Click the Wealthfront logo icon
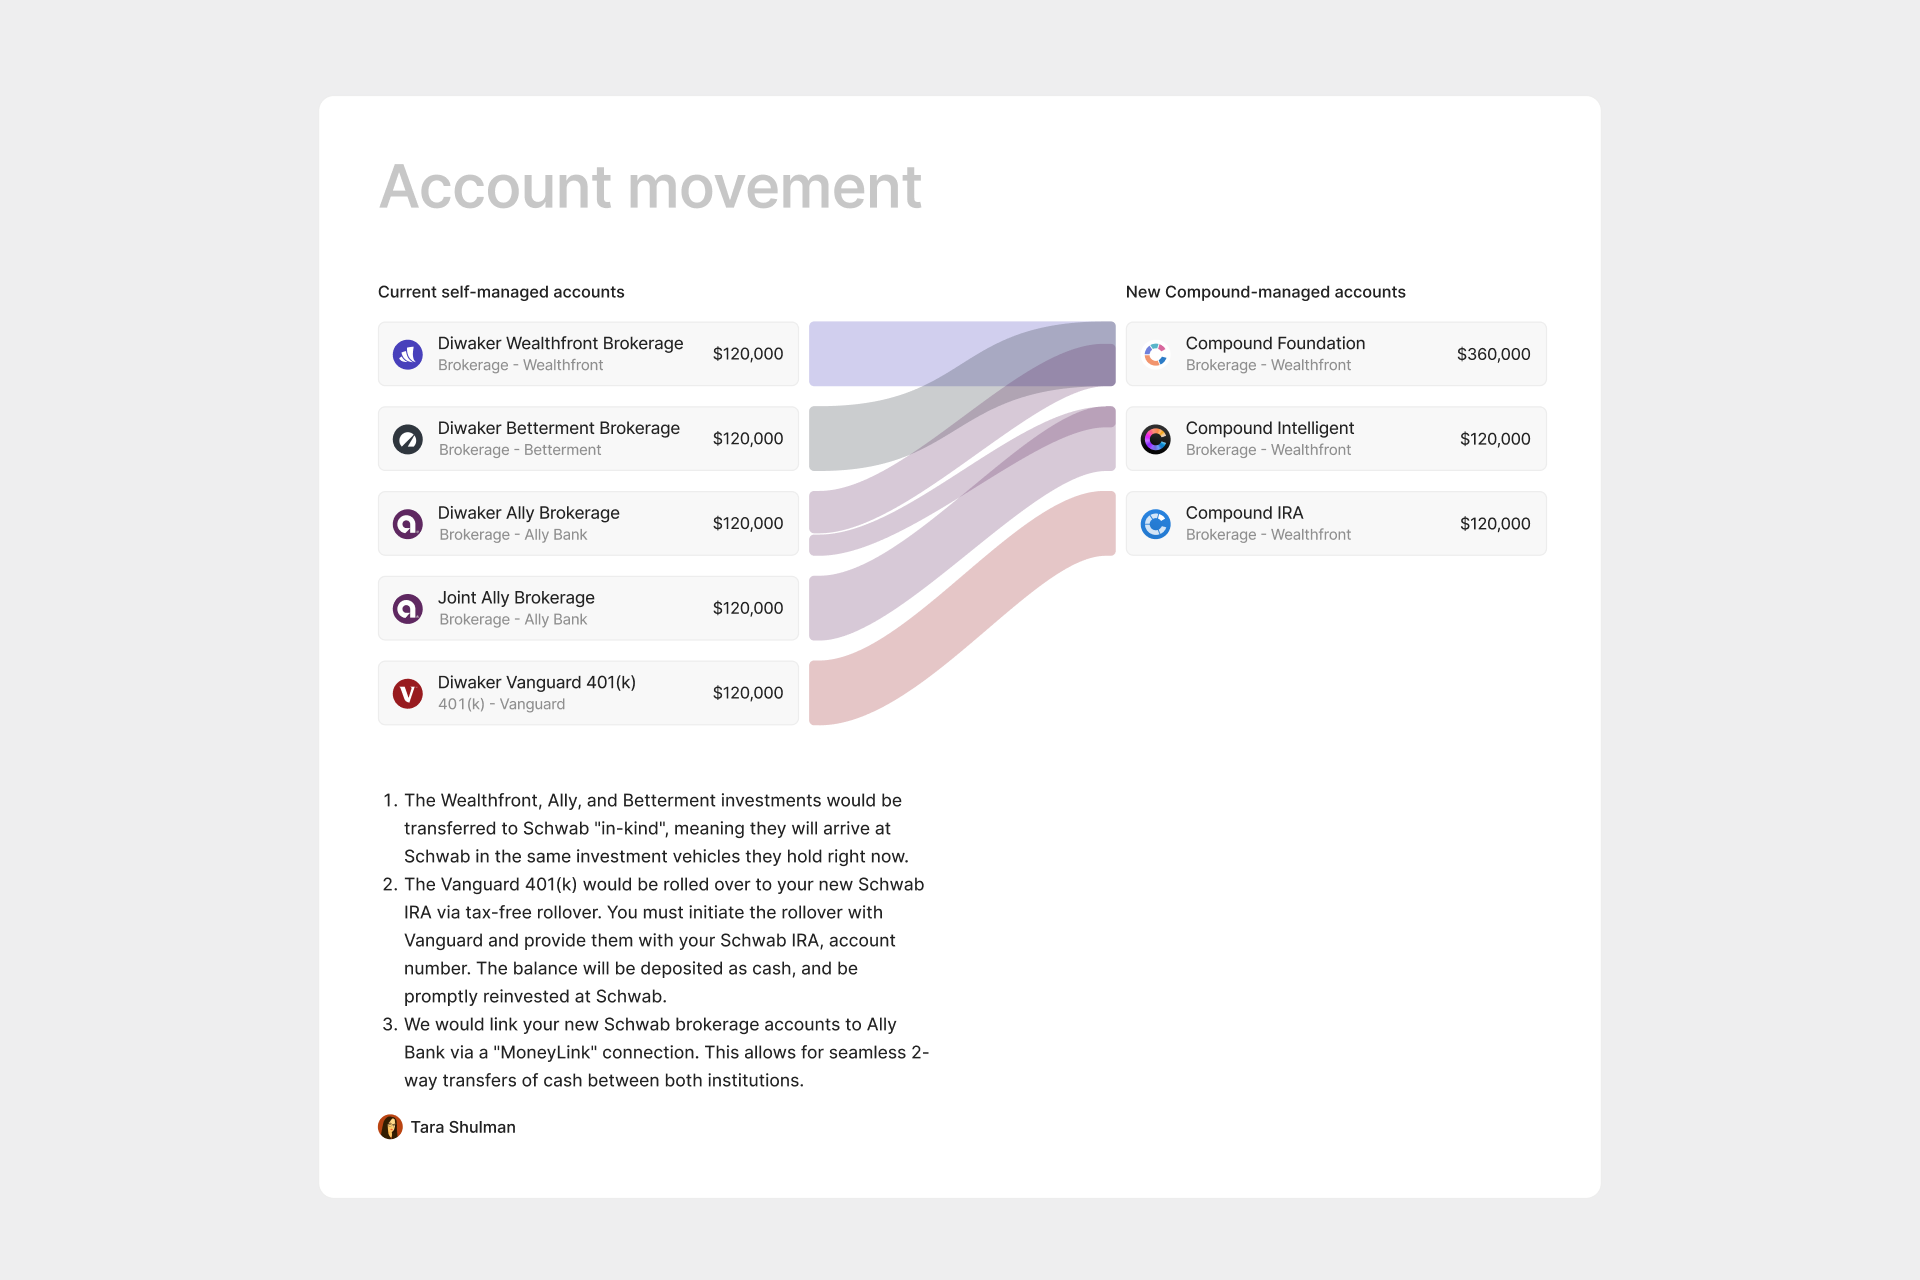 click(x=407, y=354)
